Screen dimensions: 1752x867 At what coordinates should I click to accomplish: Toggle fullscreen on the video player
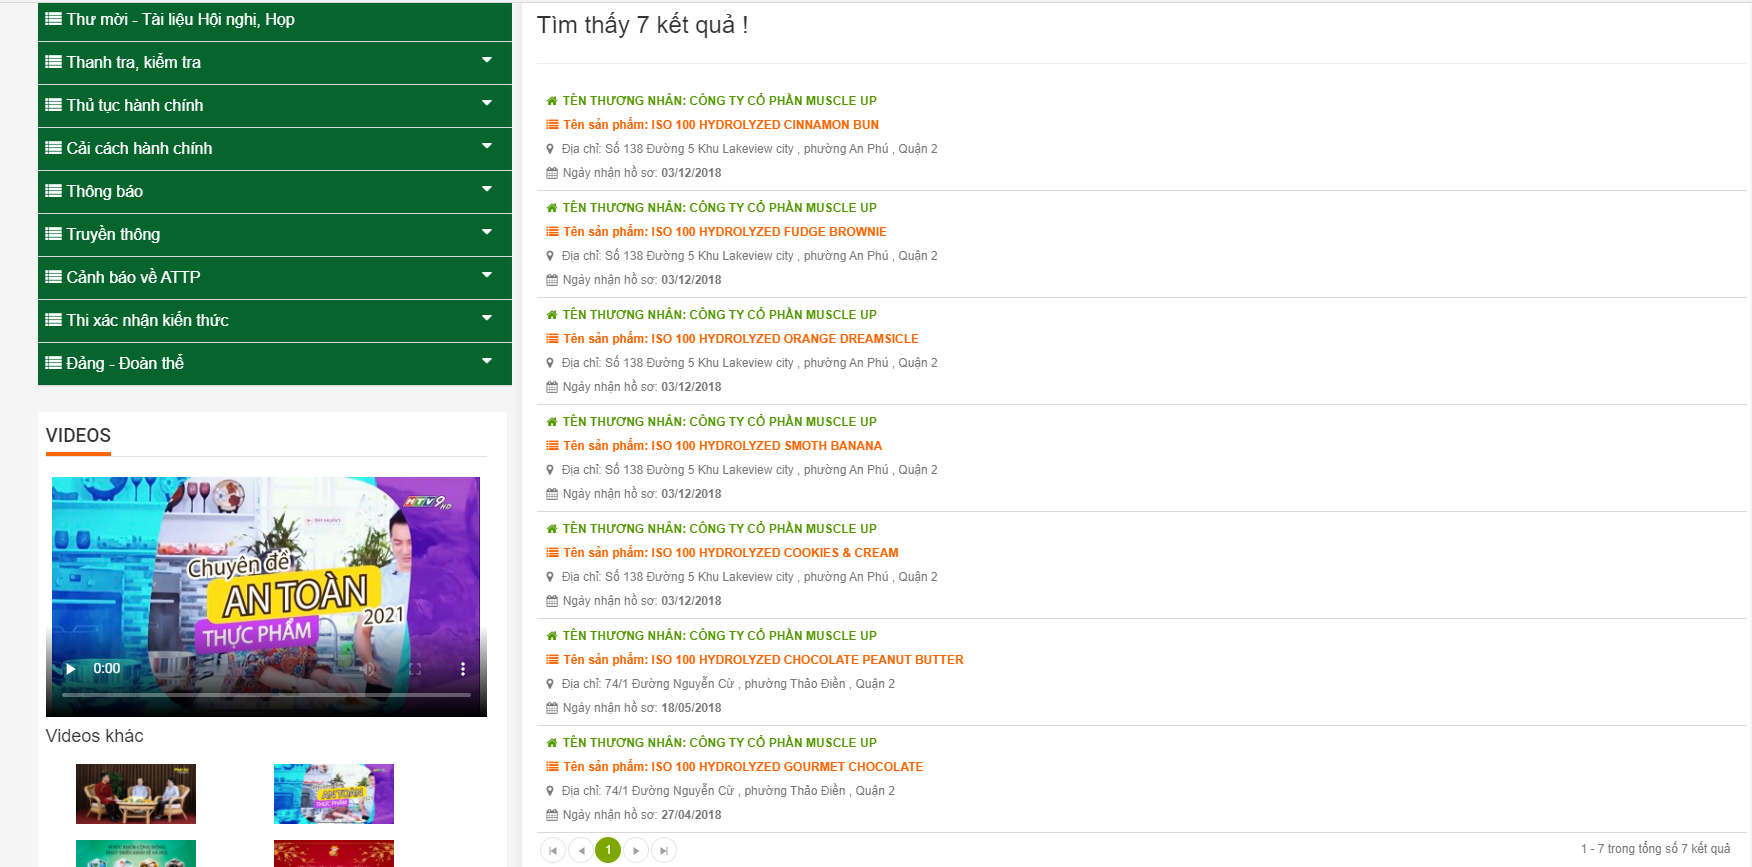point(415,669)
